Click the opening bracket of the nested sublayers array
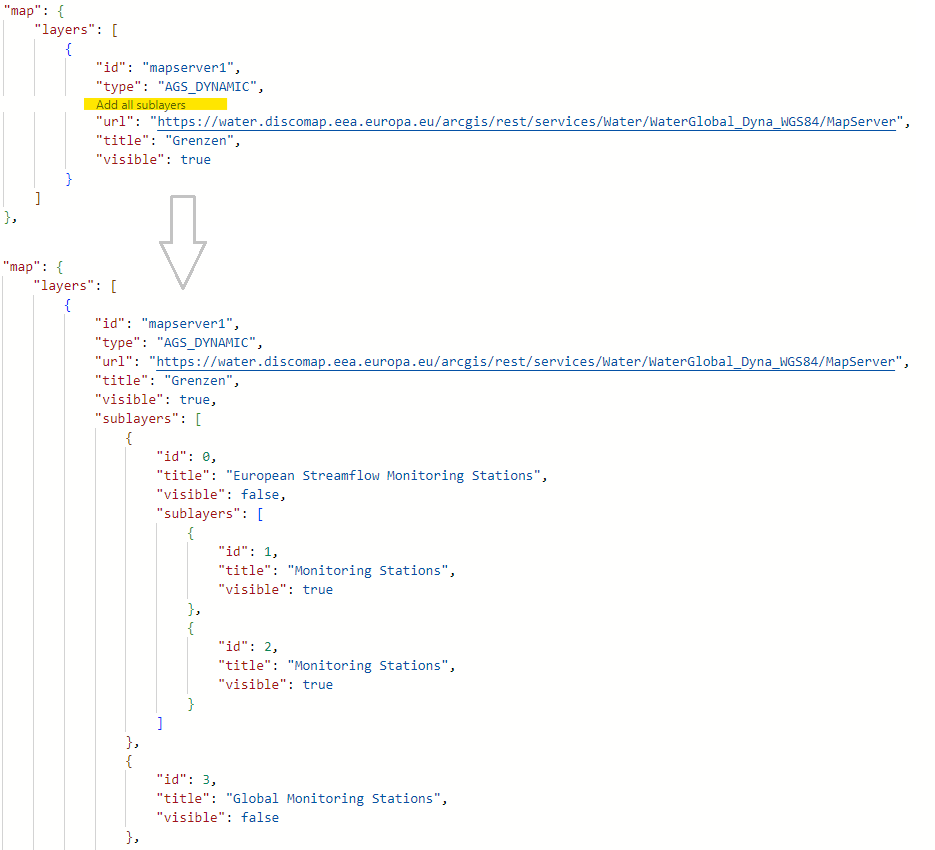 pyautogui.click(x=259, y=513)
